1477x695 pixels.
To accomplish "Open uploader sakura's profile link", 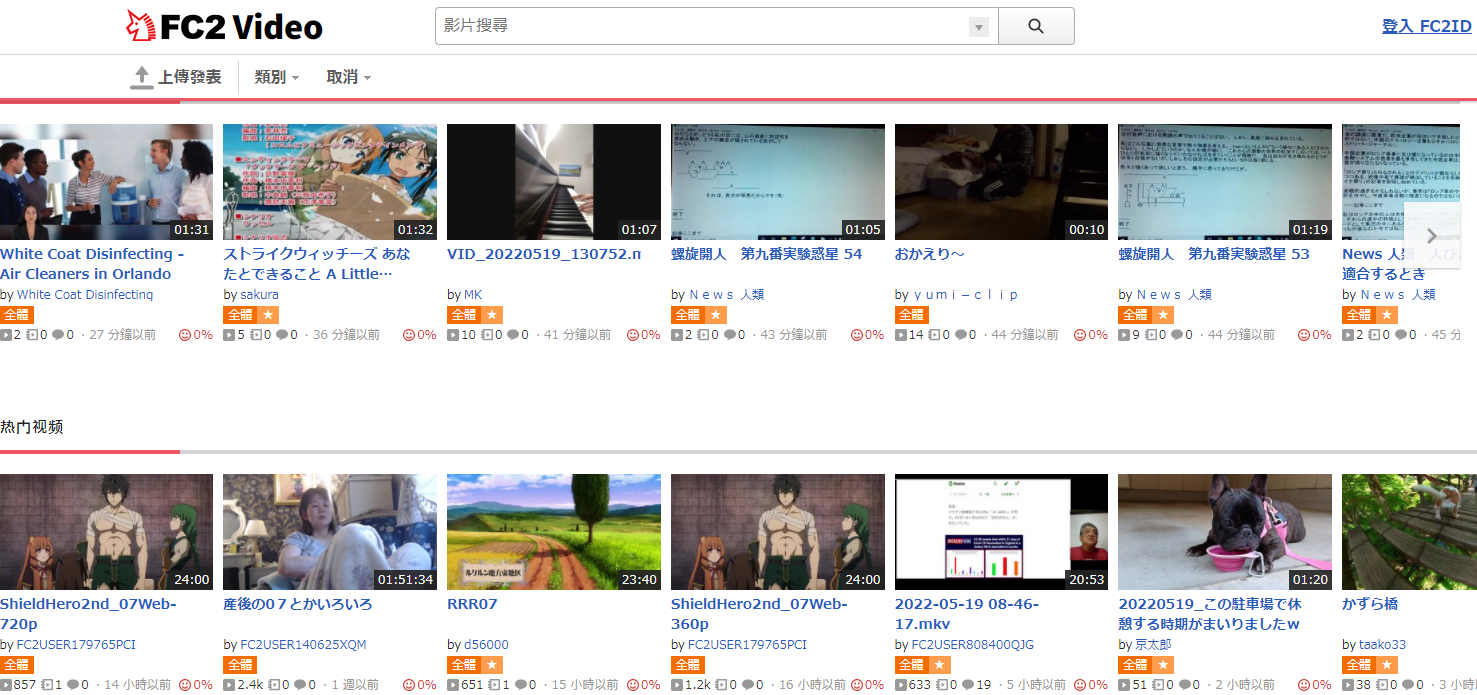I will [x=259, y=295].
